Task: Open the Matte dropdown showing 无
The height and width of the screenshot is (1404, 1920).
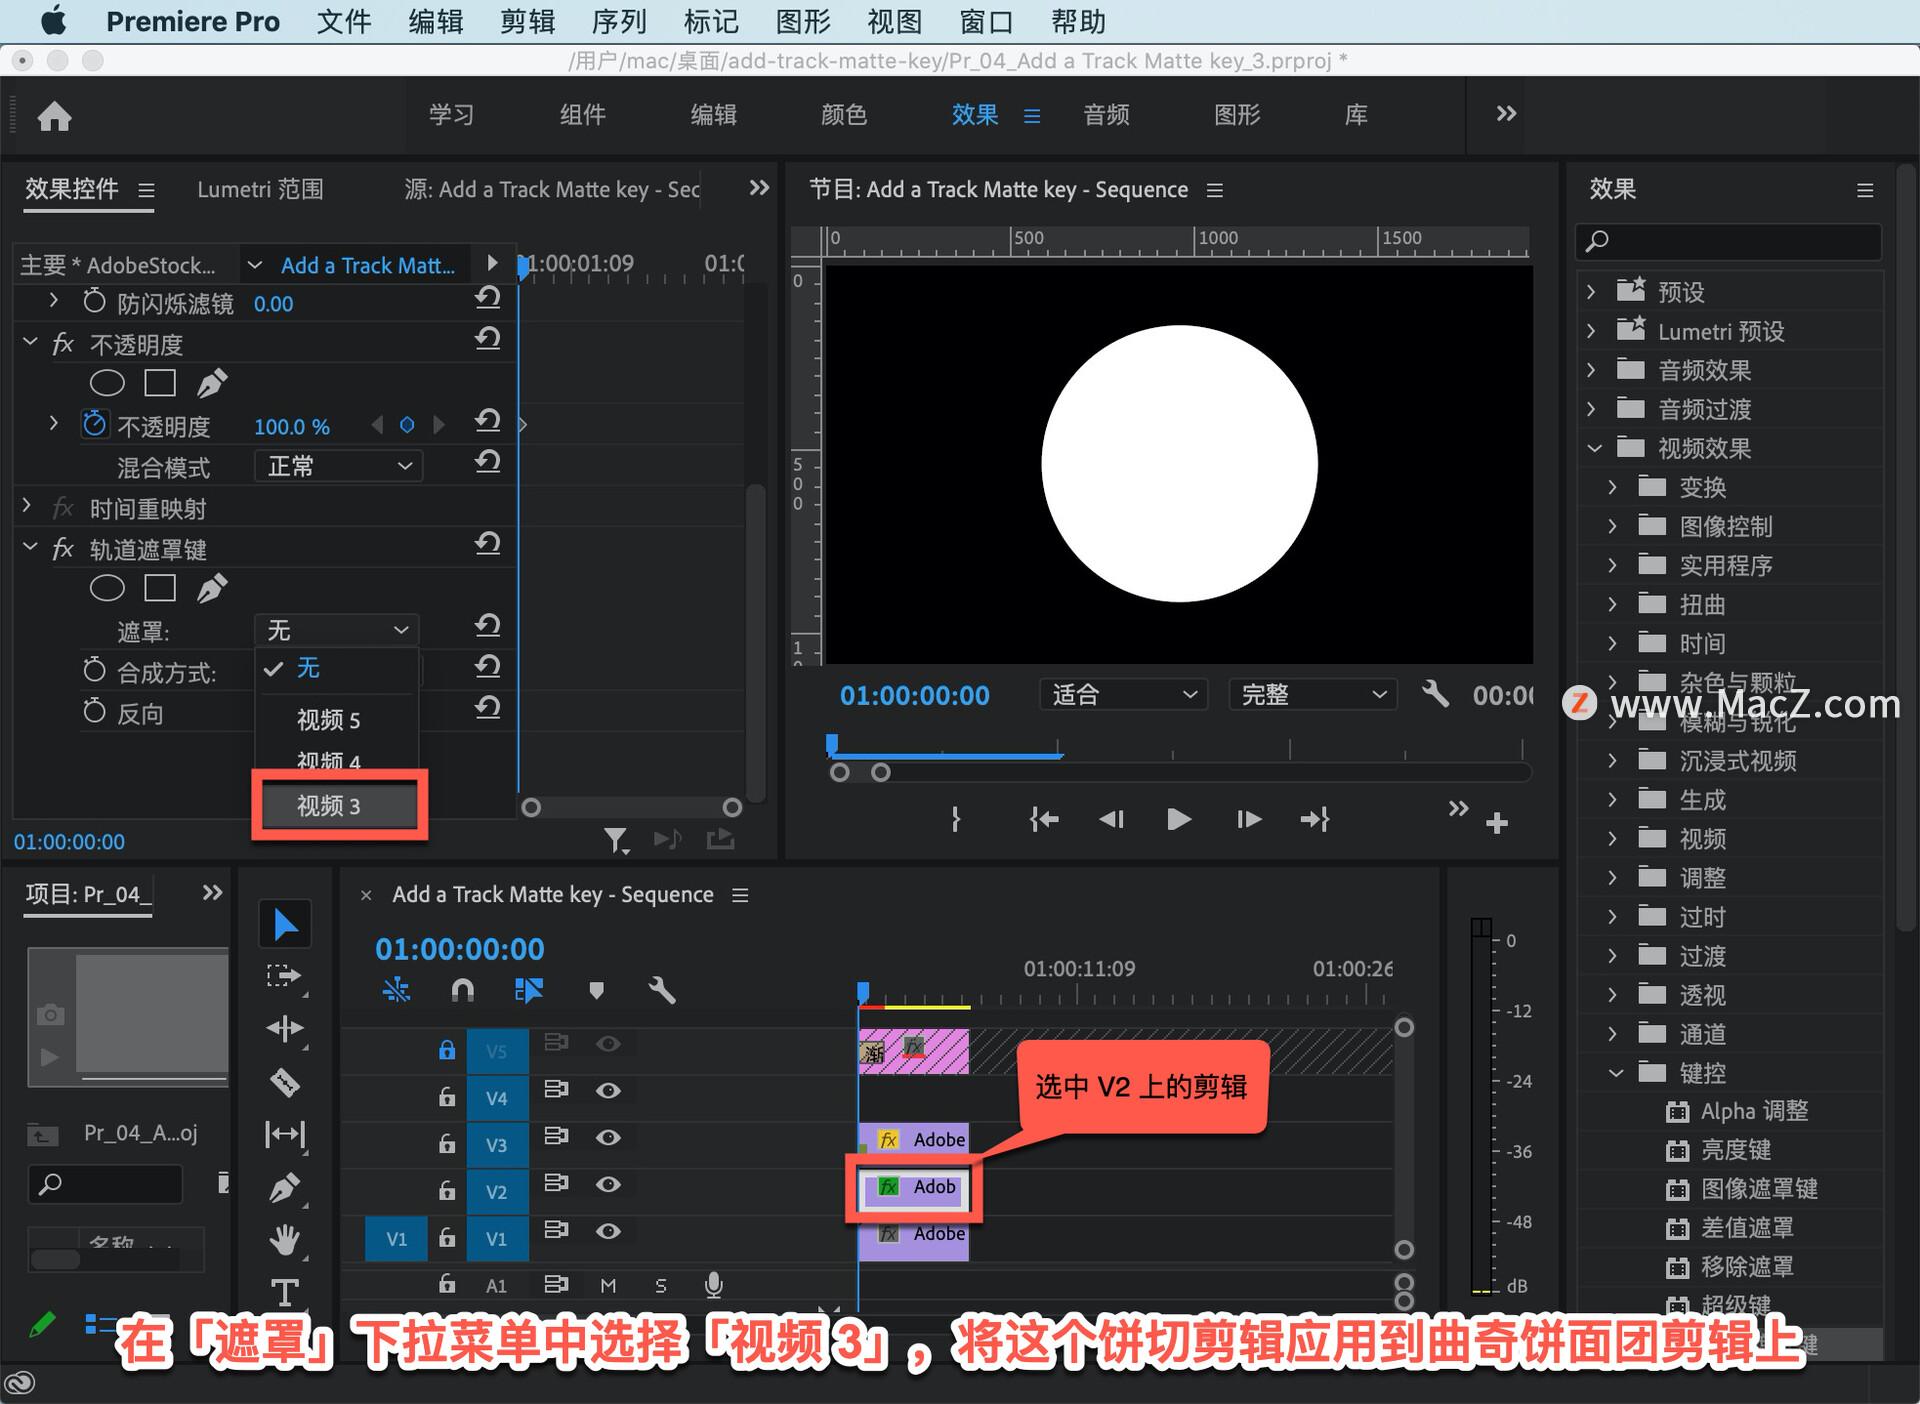Action: pyautogui.click(x=336, y=630)
